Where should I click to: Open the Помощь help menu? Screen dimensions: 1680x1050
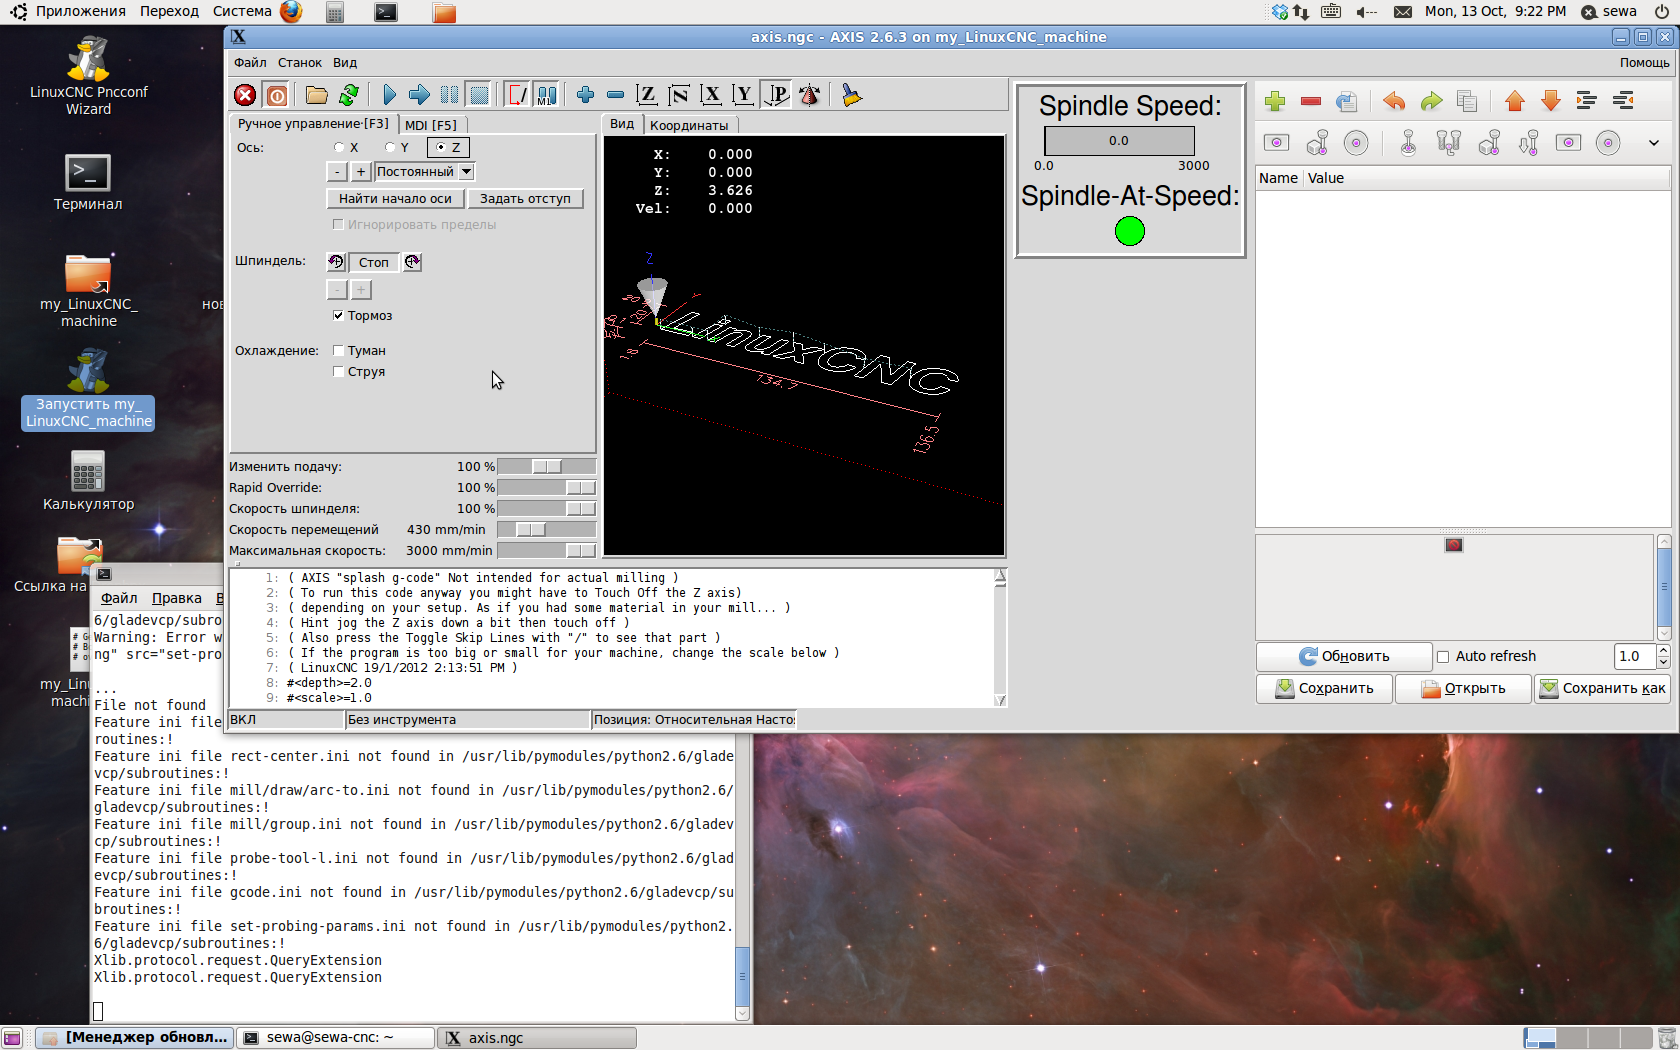1644,62
